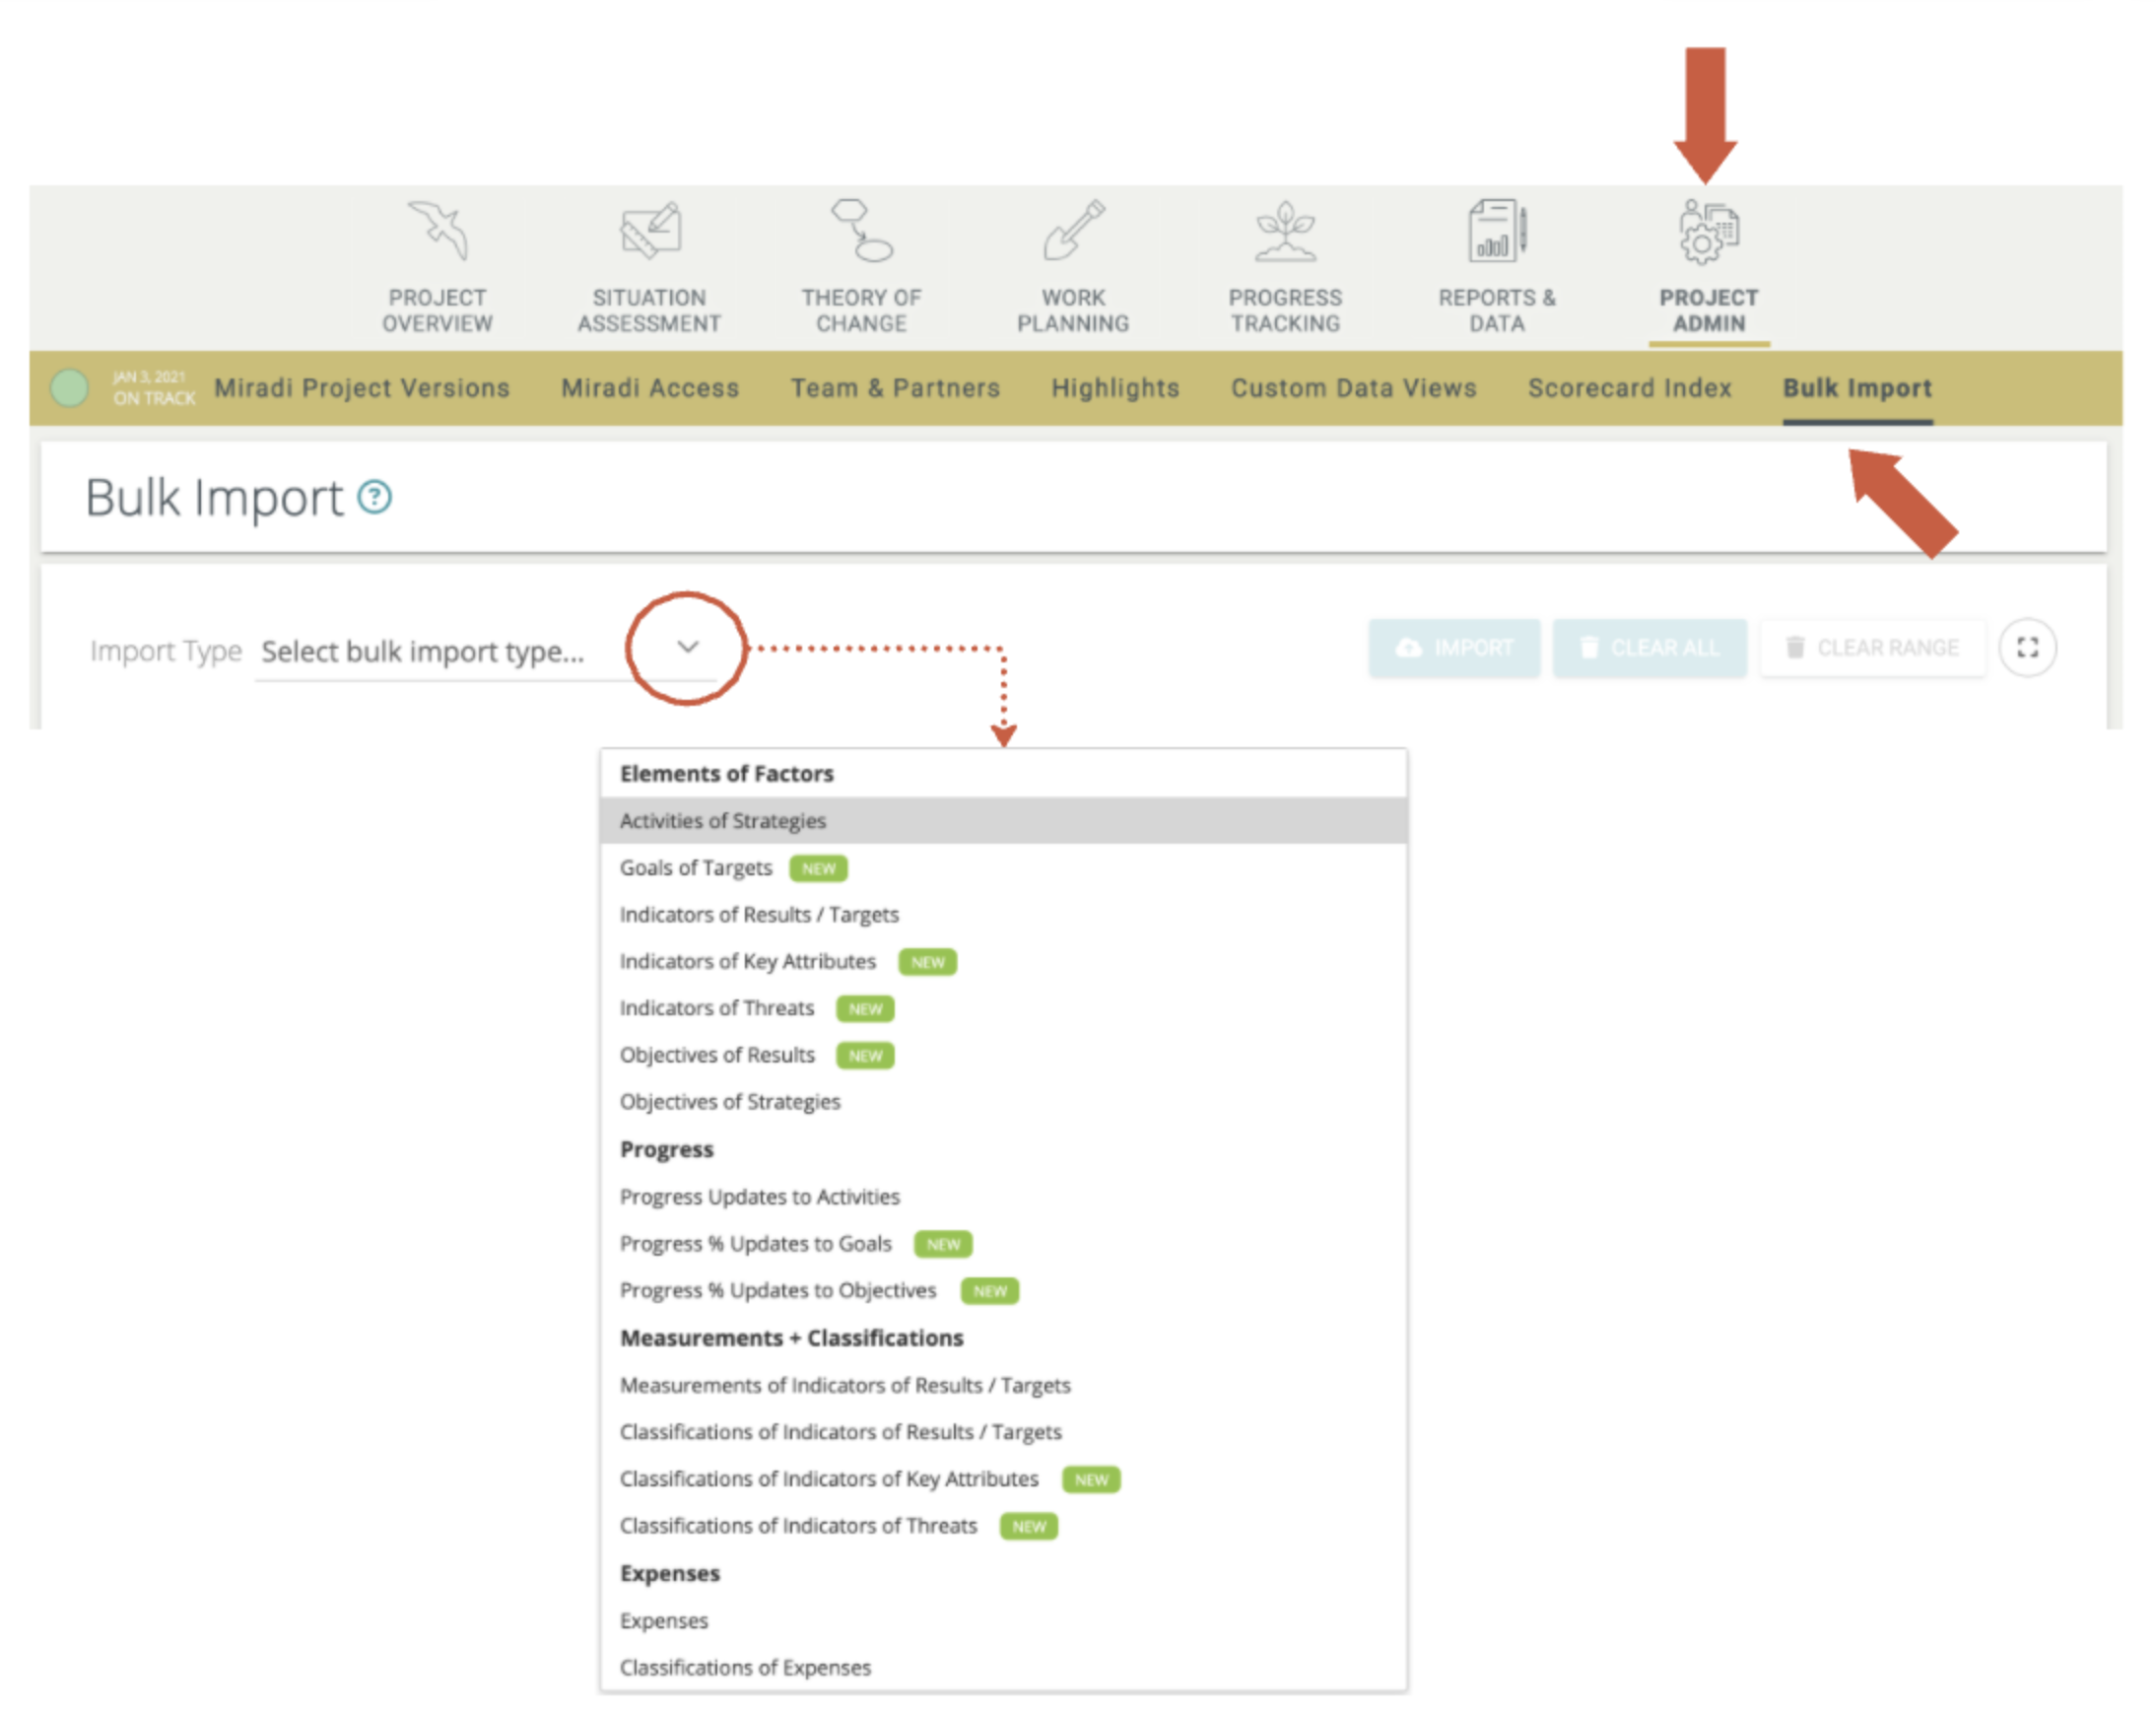Click green On Track status circle
The width and height of the screenshot is (2156, 1717).
tap(69, 388)
